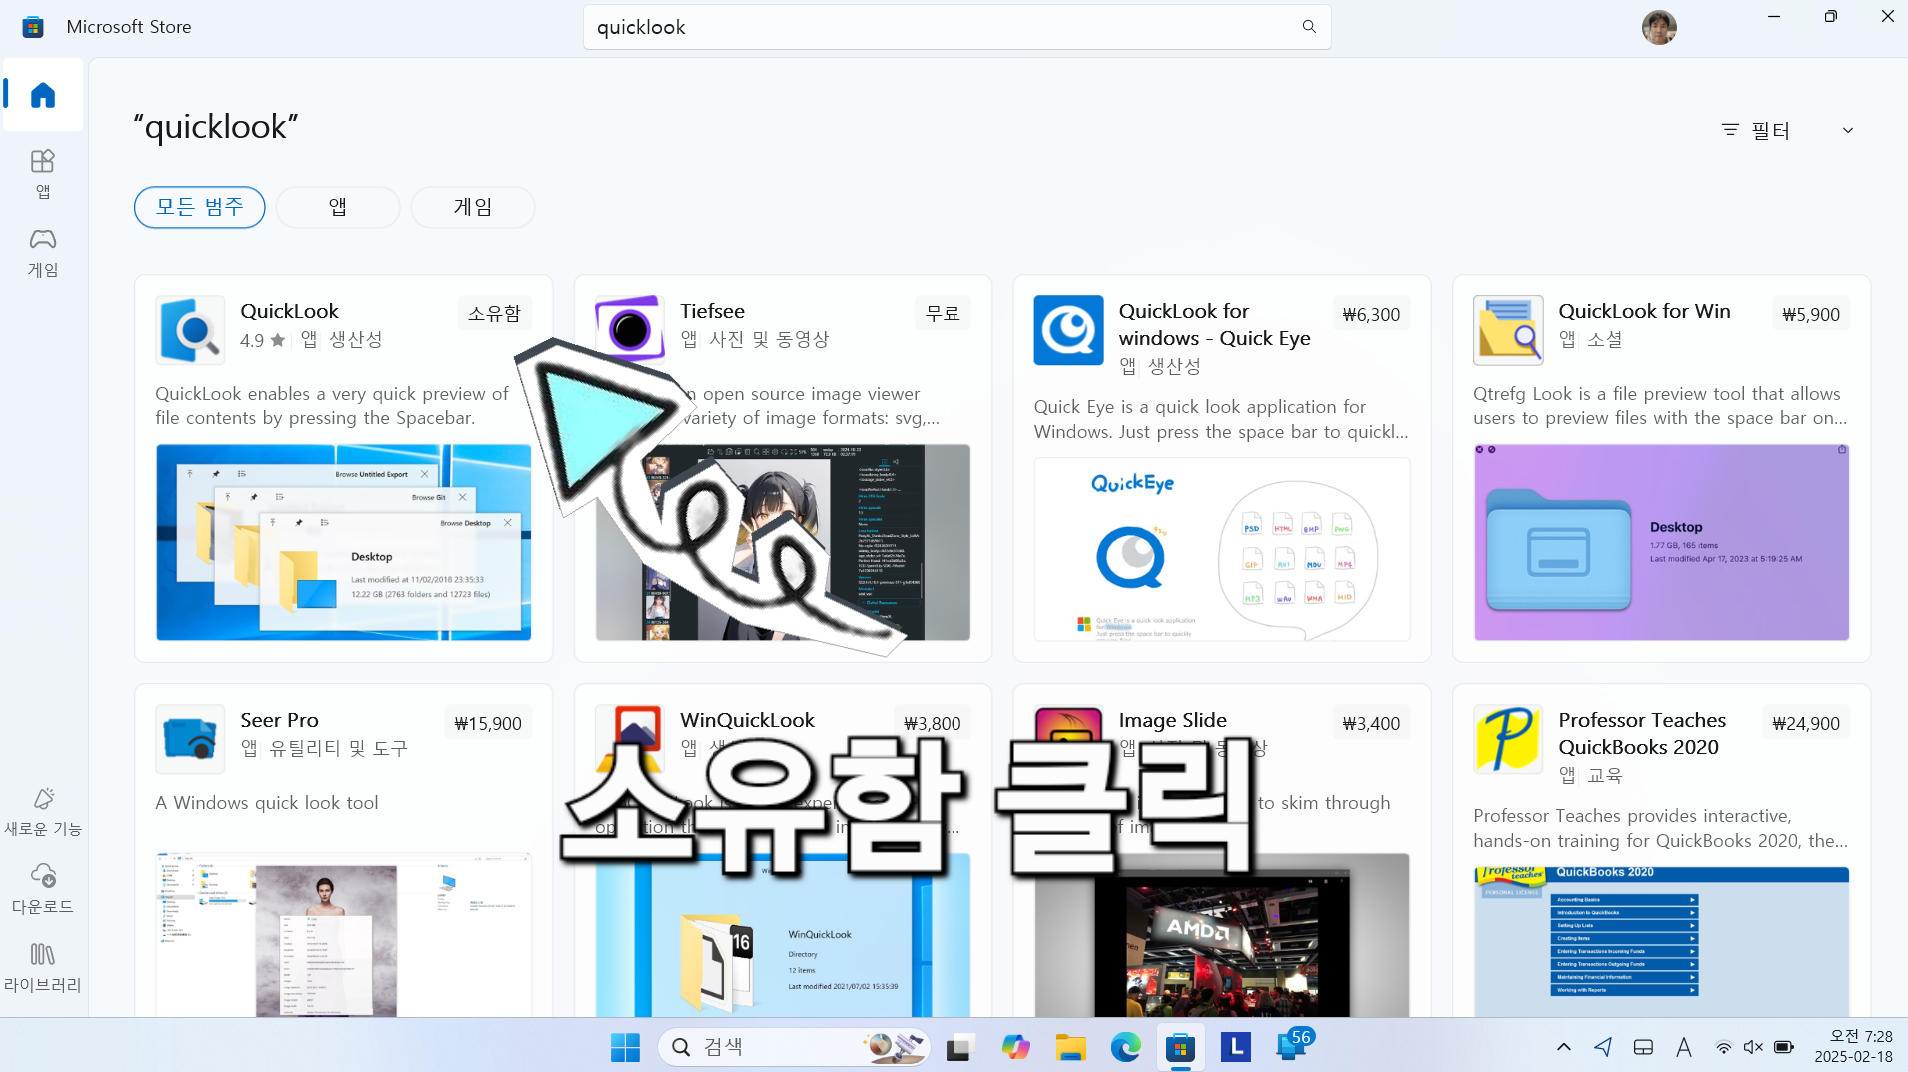The image size is (1908, 1072).
Task: Open the Seer Pro screenshot thumbnail
Action: point(343,935)
